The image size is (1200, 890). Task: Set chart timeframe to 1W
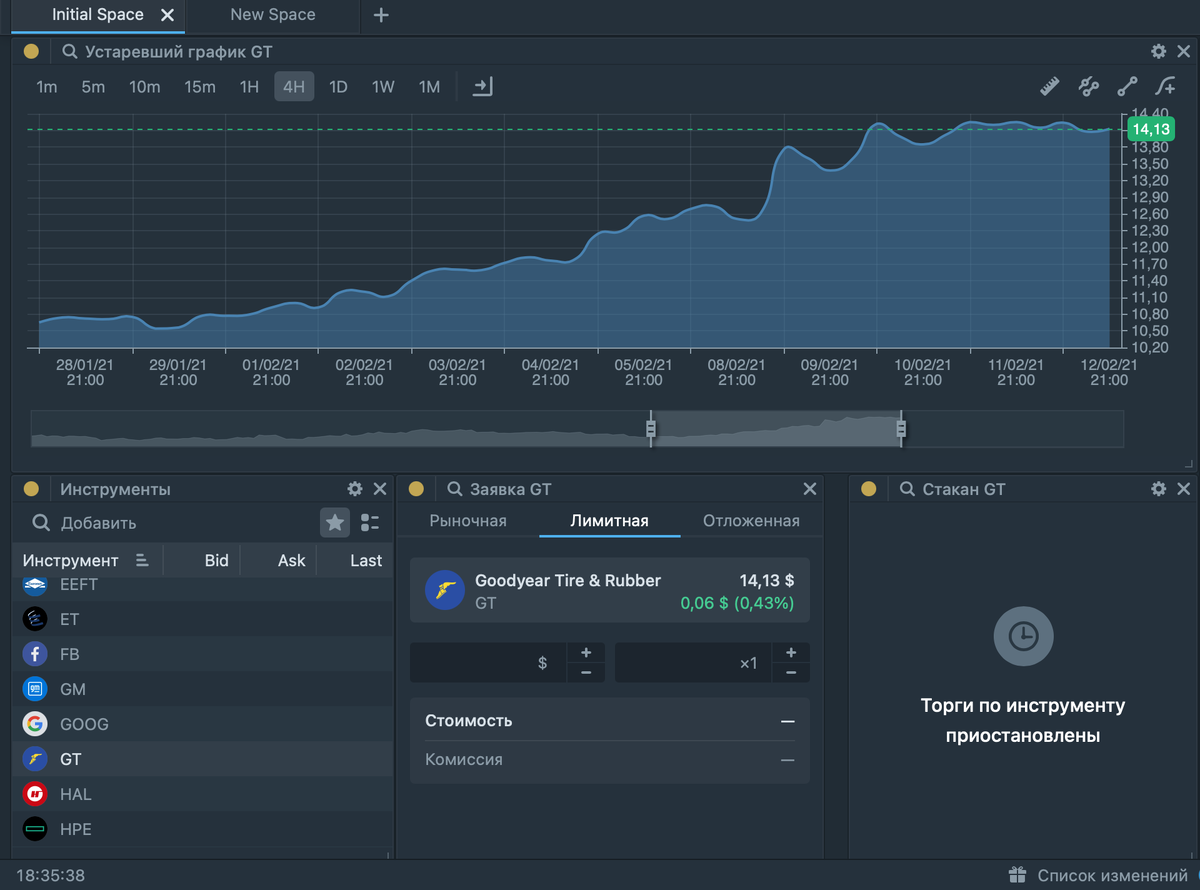pyautogui.click(x=383, y=87)
